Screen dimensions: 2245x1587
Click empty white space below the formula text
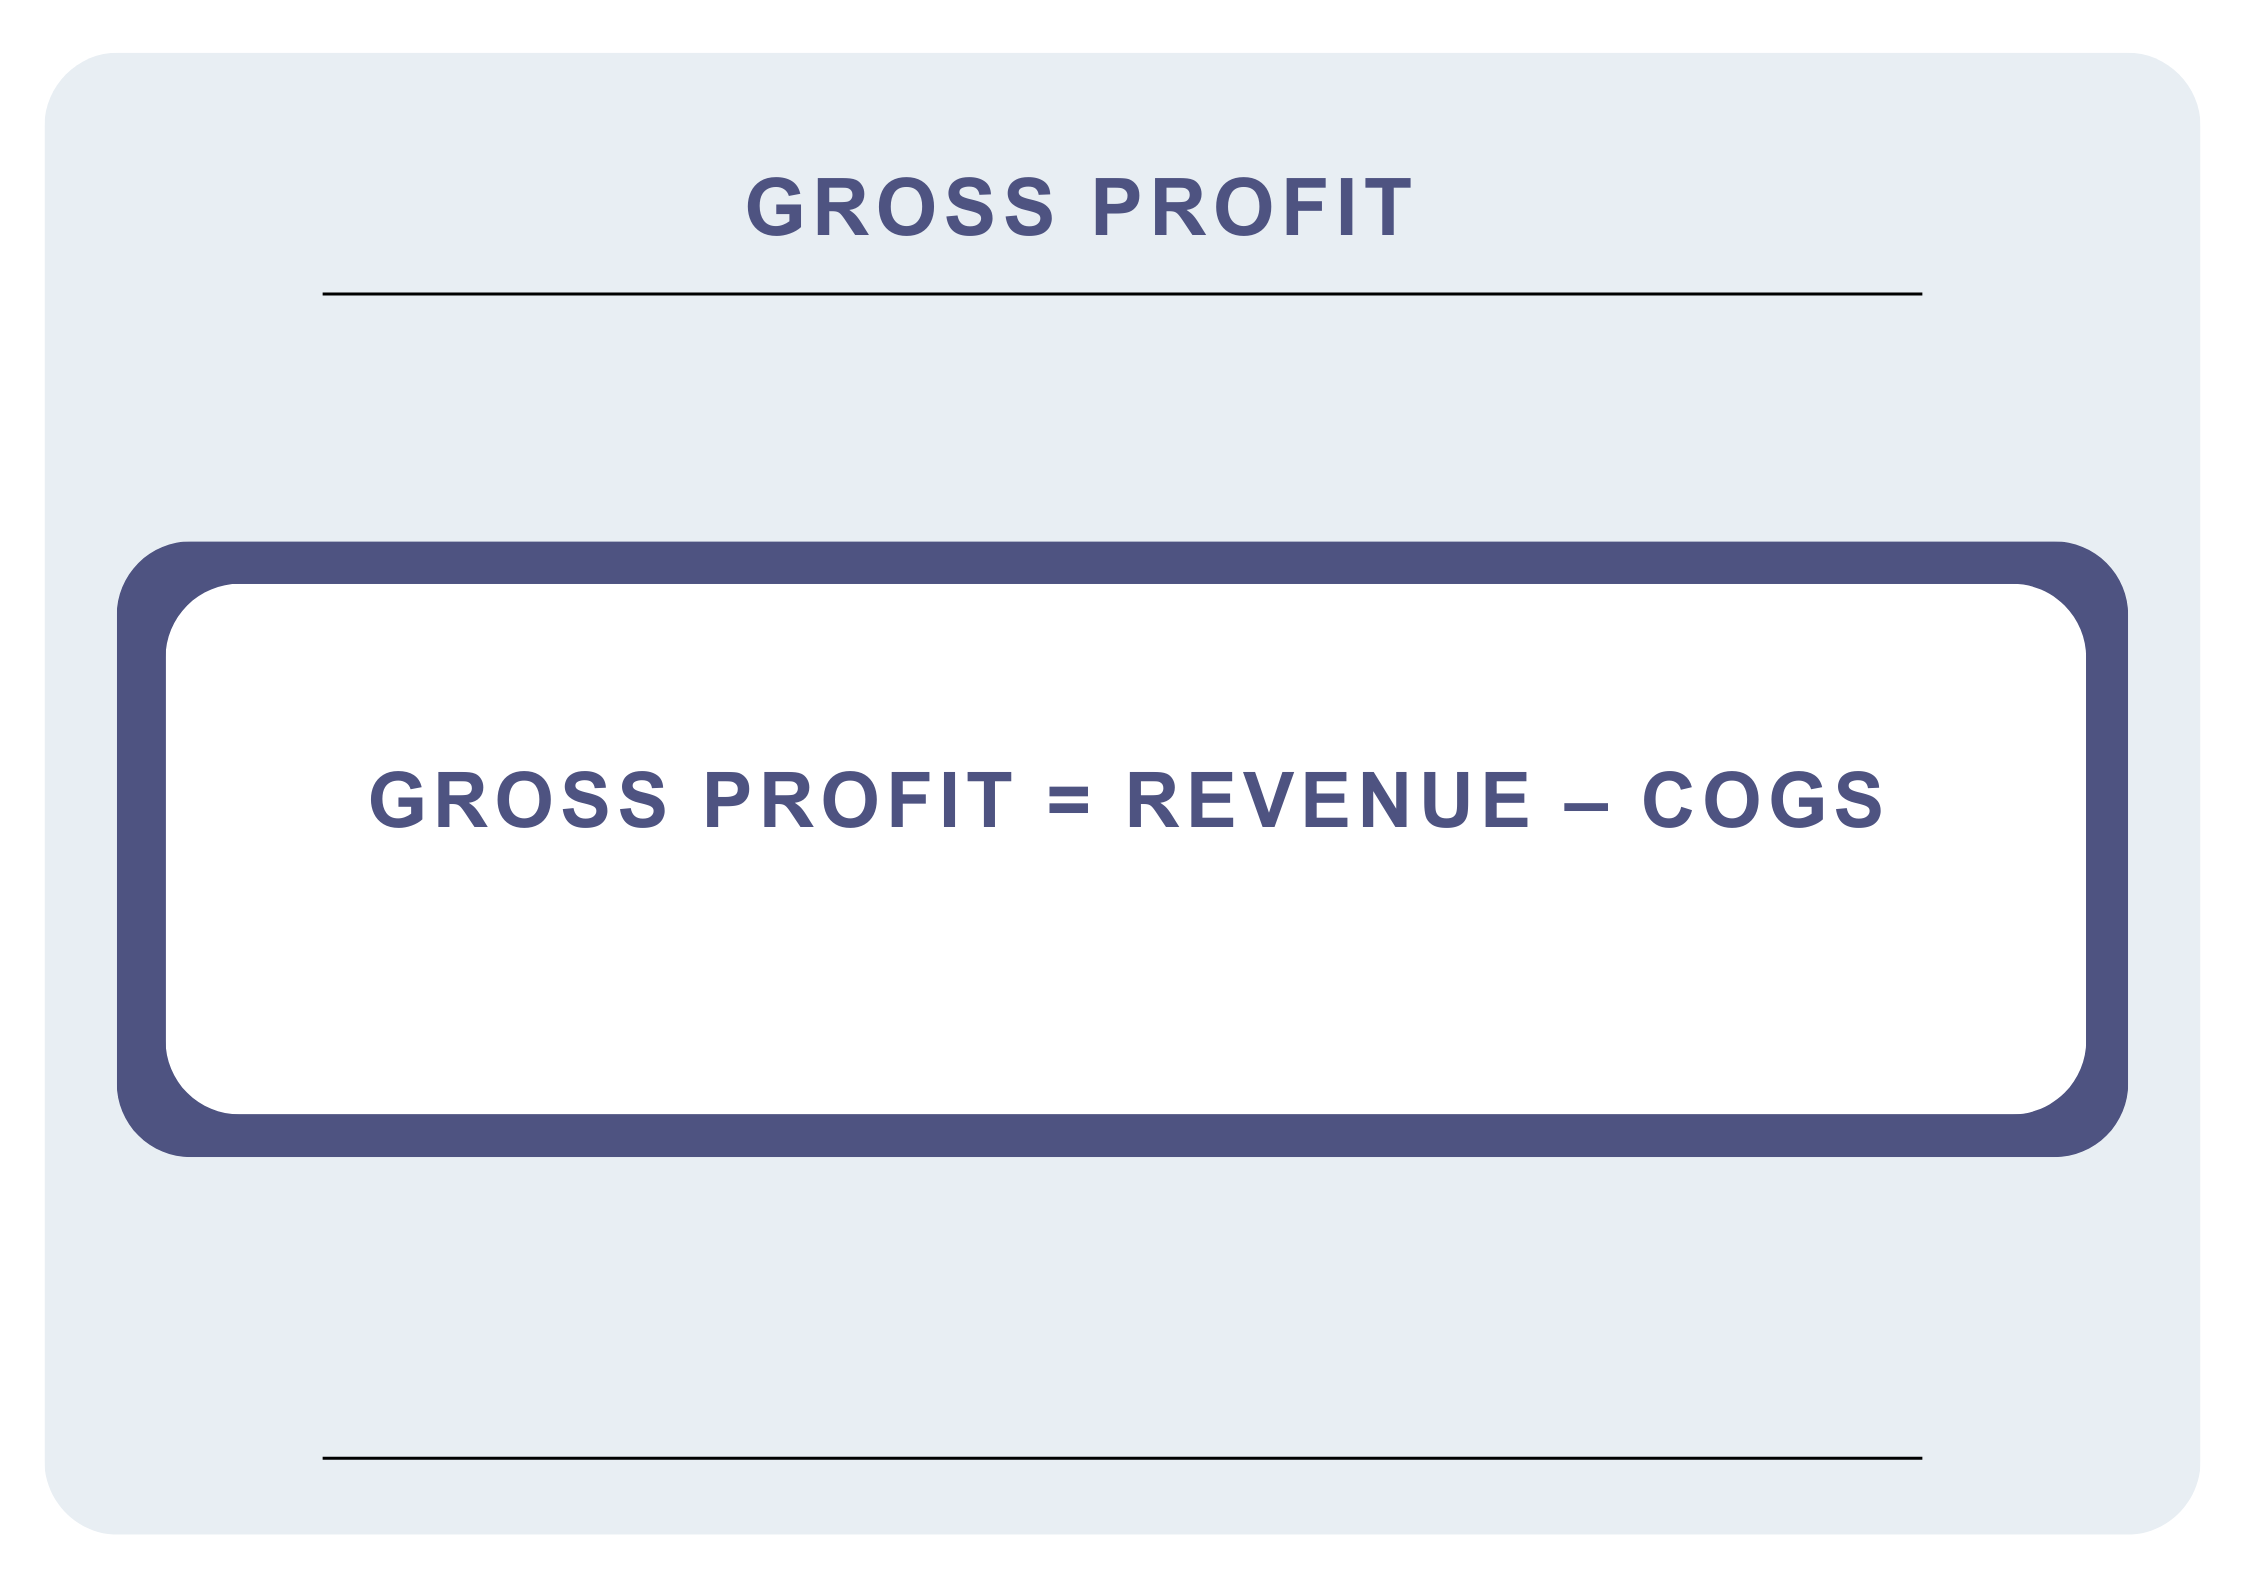click(1122, 980)
